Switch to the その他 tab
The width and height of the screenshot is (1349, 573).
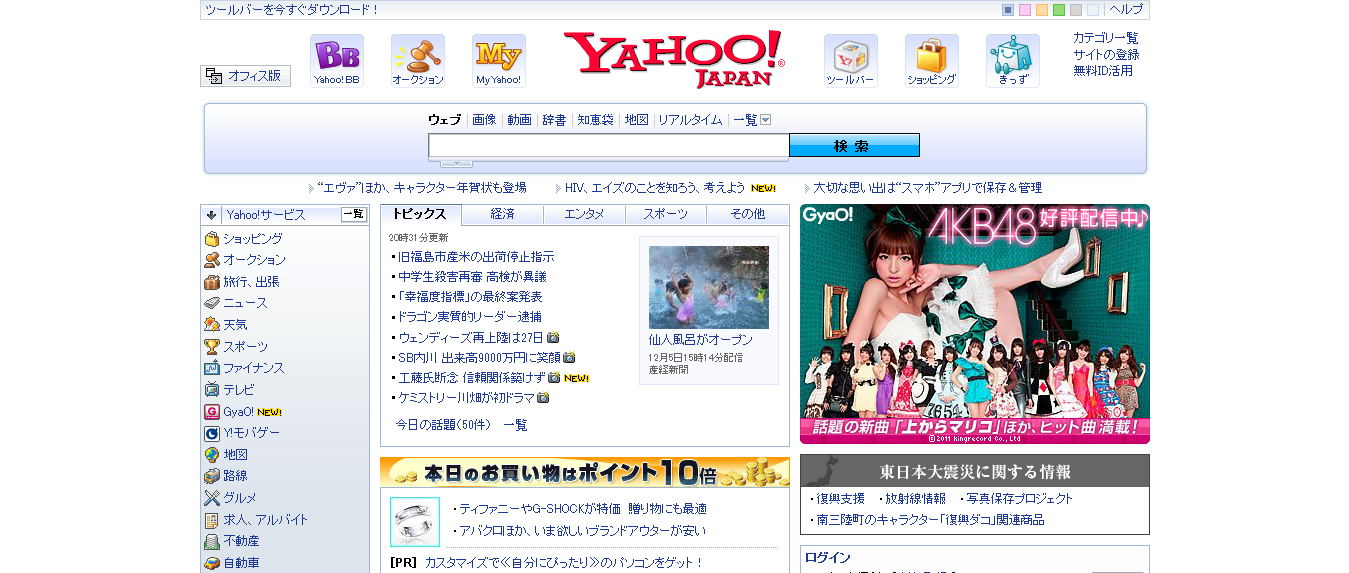pos(747,214)
